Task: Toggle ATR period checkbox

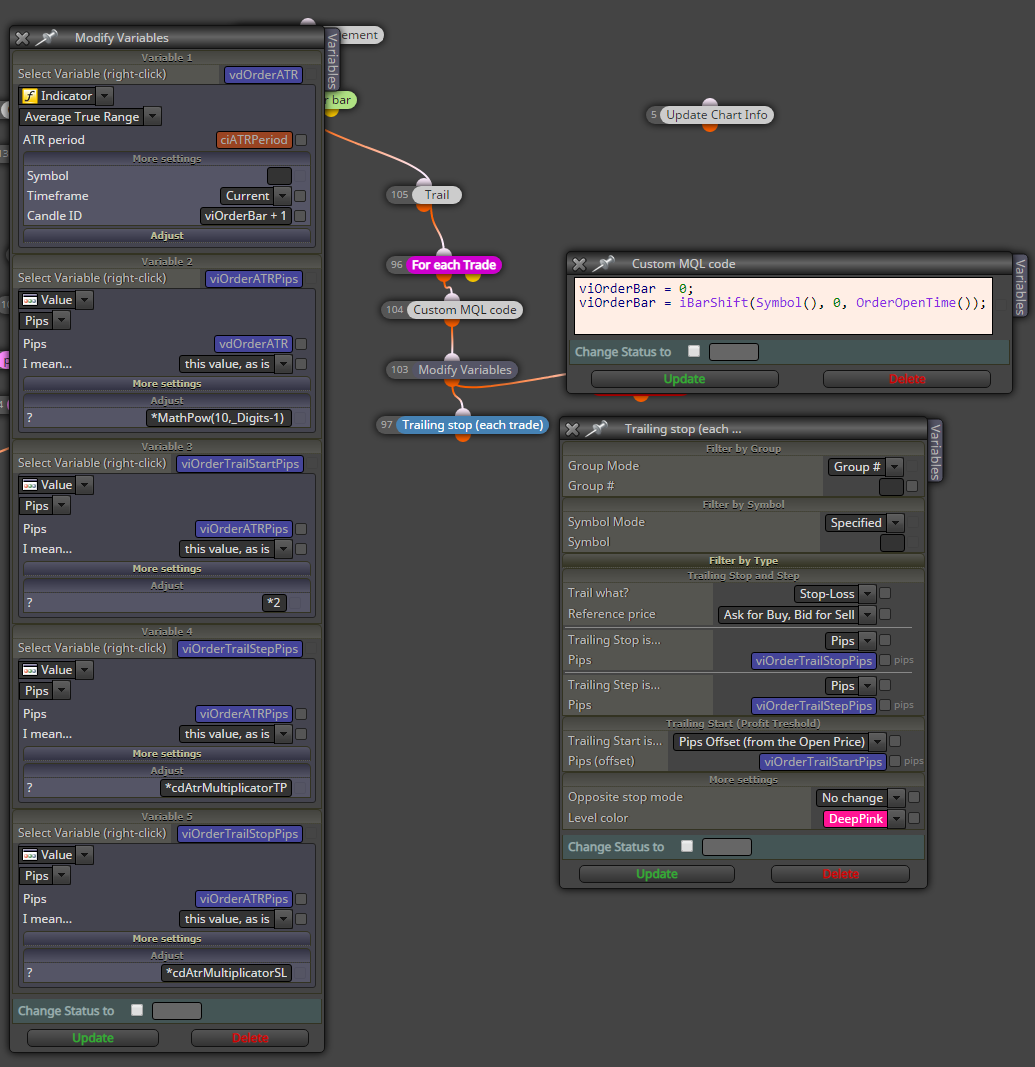Action: pos(301,139)
